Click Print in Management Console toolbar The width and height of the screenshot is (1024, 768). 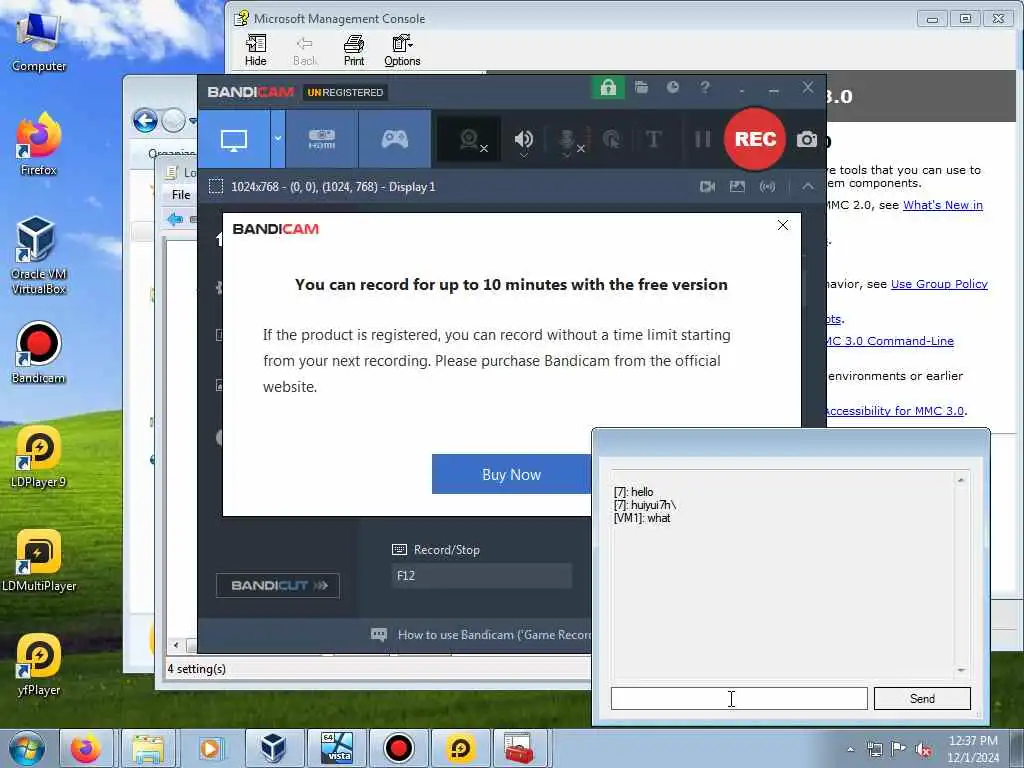pyautogui.click(x=354, y=51)
